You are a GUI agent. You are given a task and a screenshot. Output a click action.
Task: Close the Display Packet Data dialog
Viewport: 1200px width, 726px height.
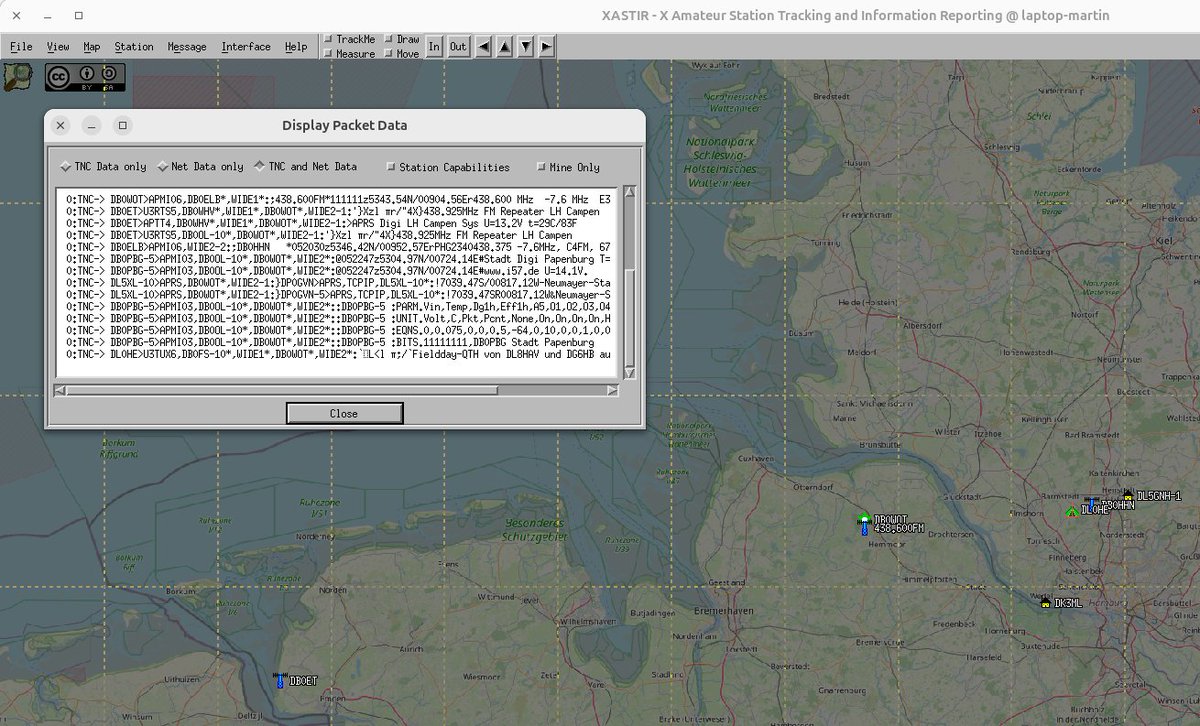[344, 413]
